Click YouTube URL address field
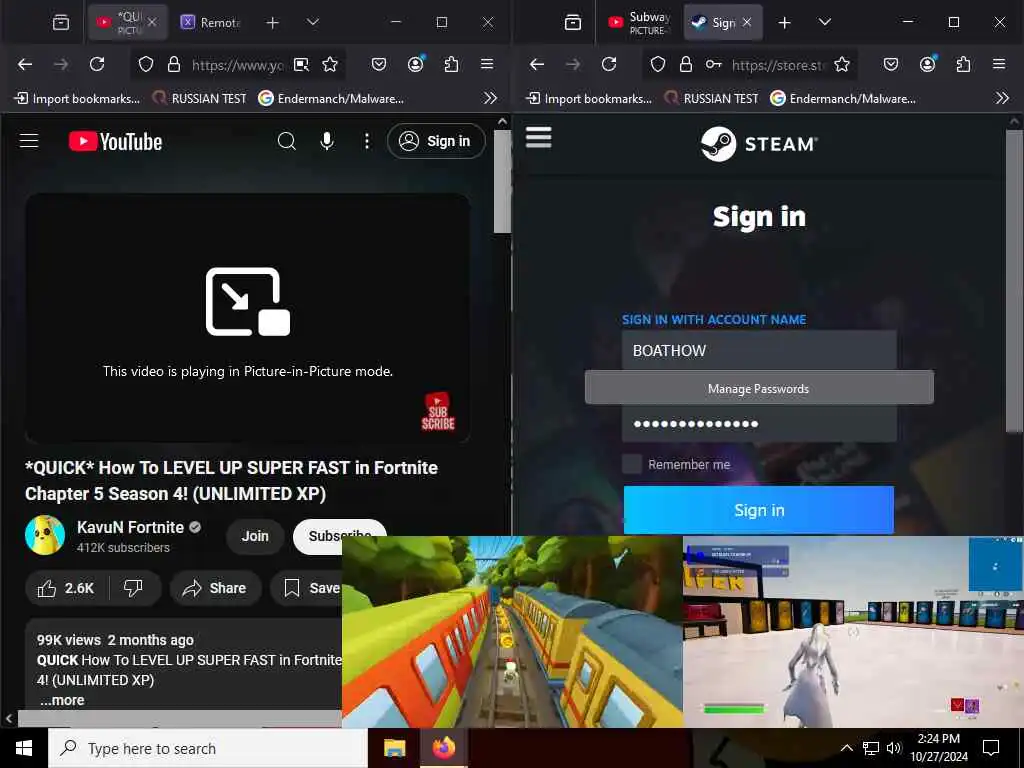 point(237,65)
